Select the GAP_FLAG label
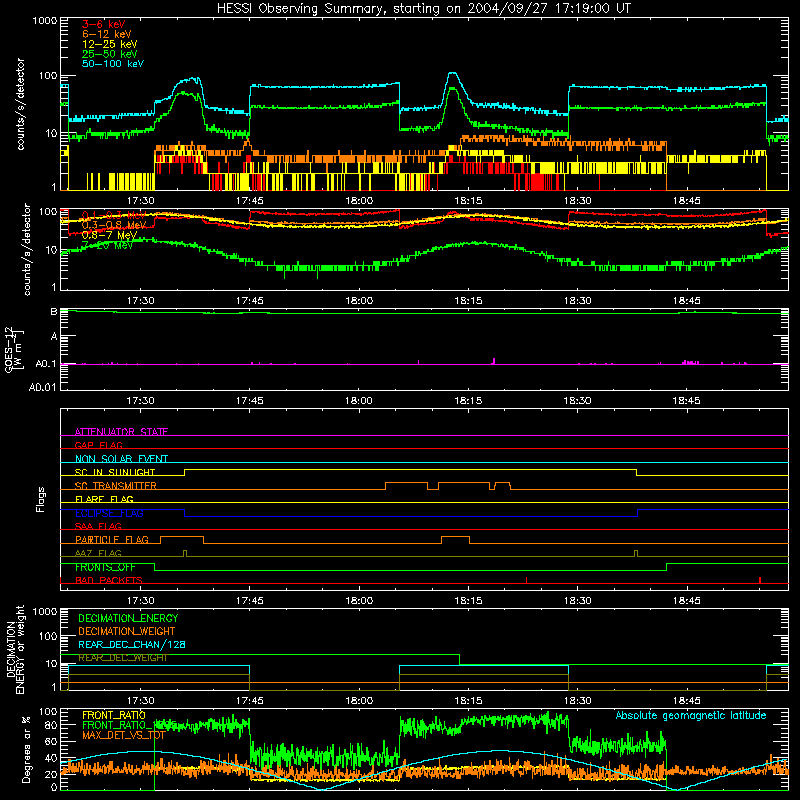The height and width of the screenshot is (800, 800). click(98, 445)
